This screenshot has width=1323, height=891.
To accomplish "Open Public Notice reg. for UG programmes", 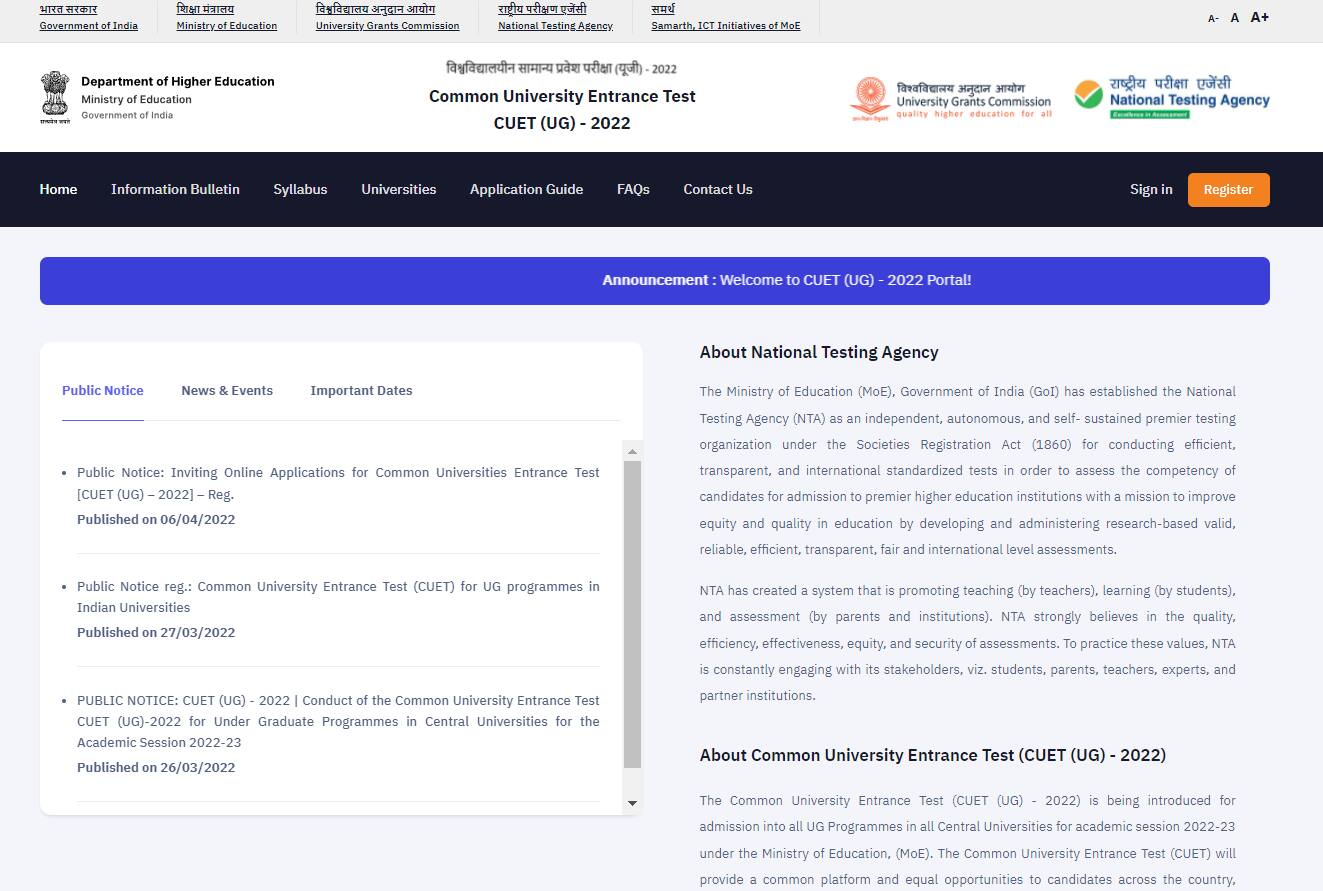I will click(338, 597).
